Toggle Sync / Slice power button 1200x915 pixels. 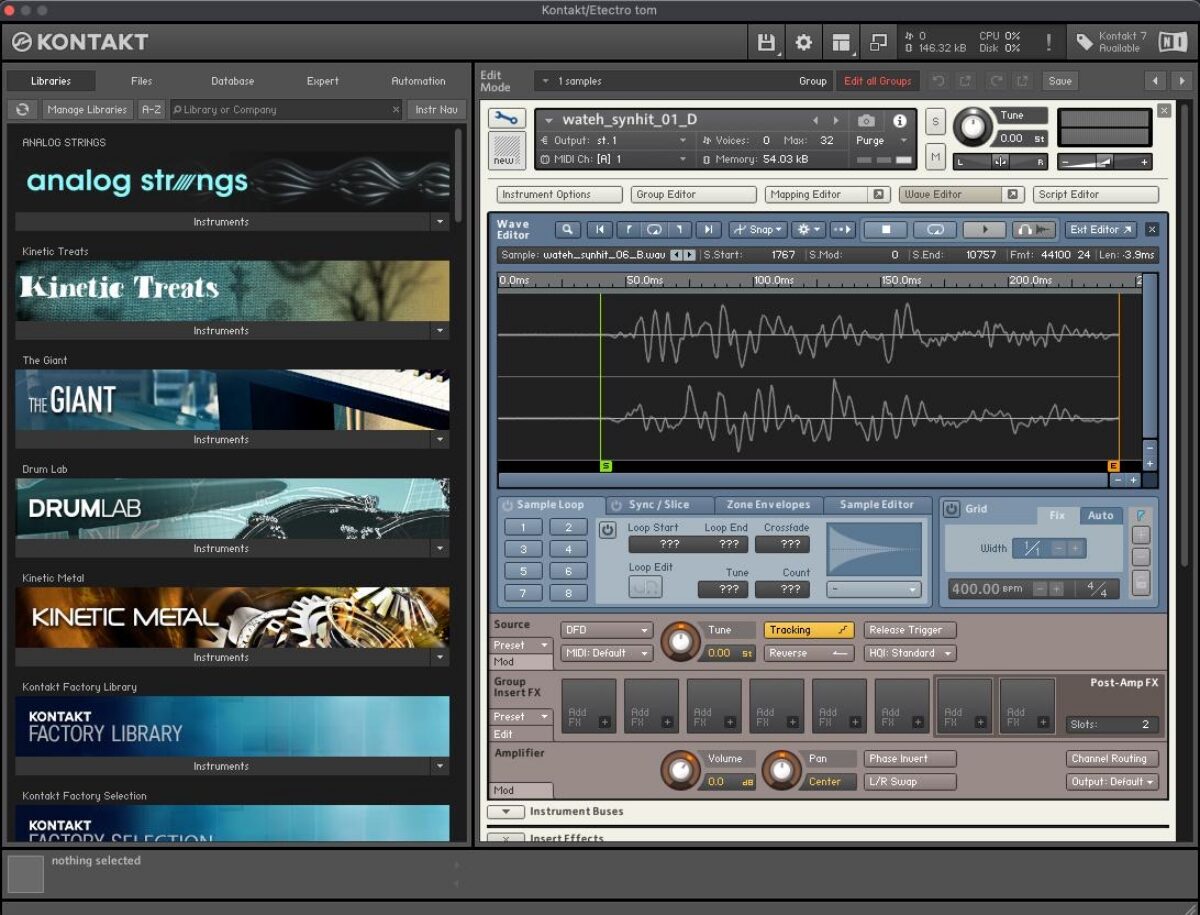617,505
